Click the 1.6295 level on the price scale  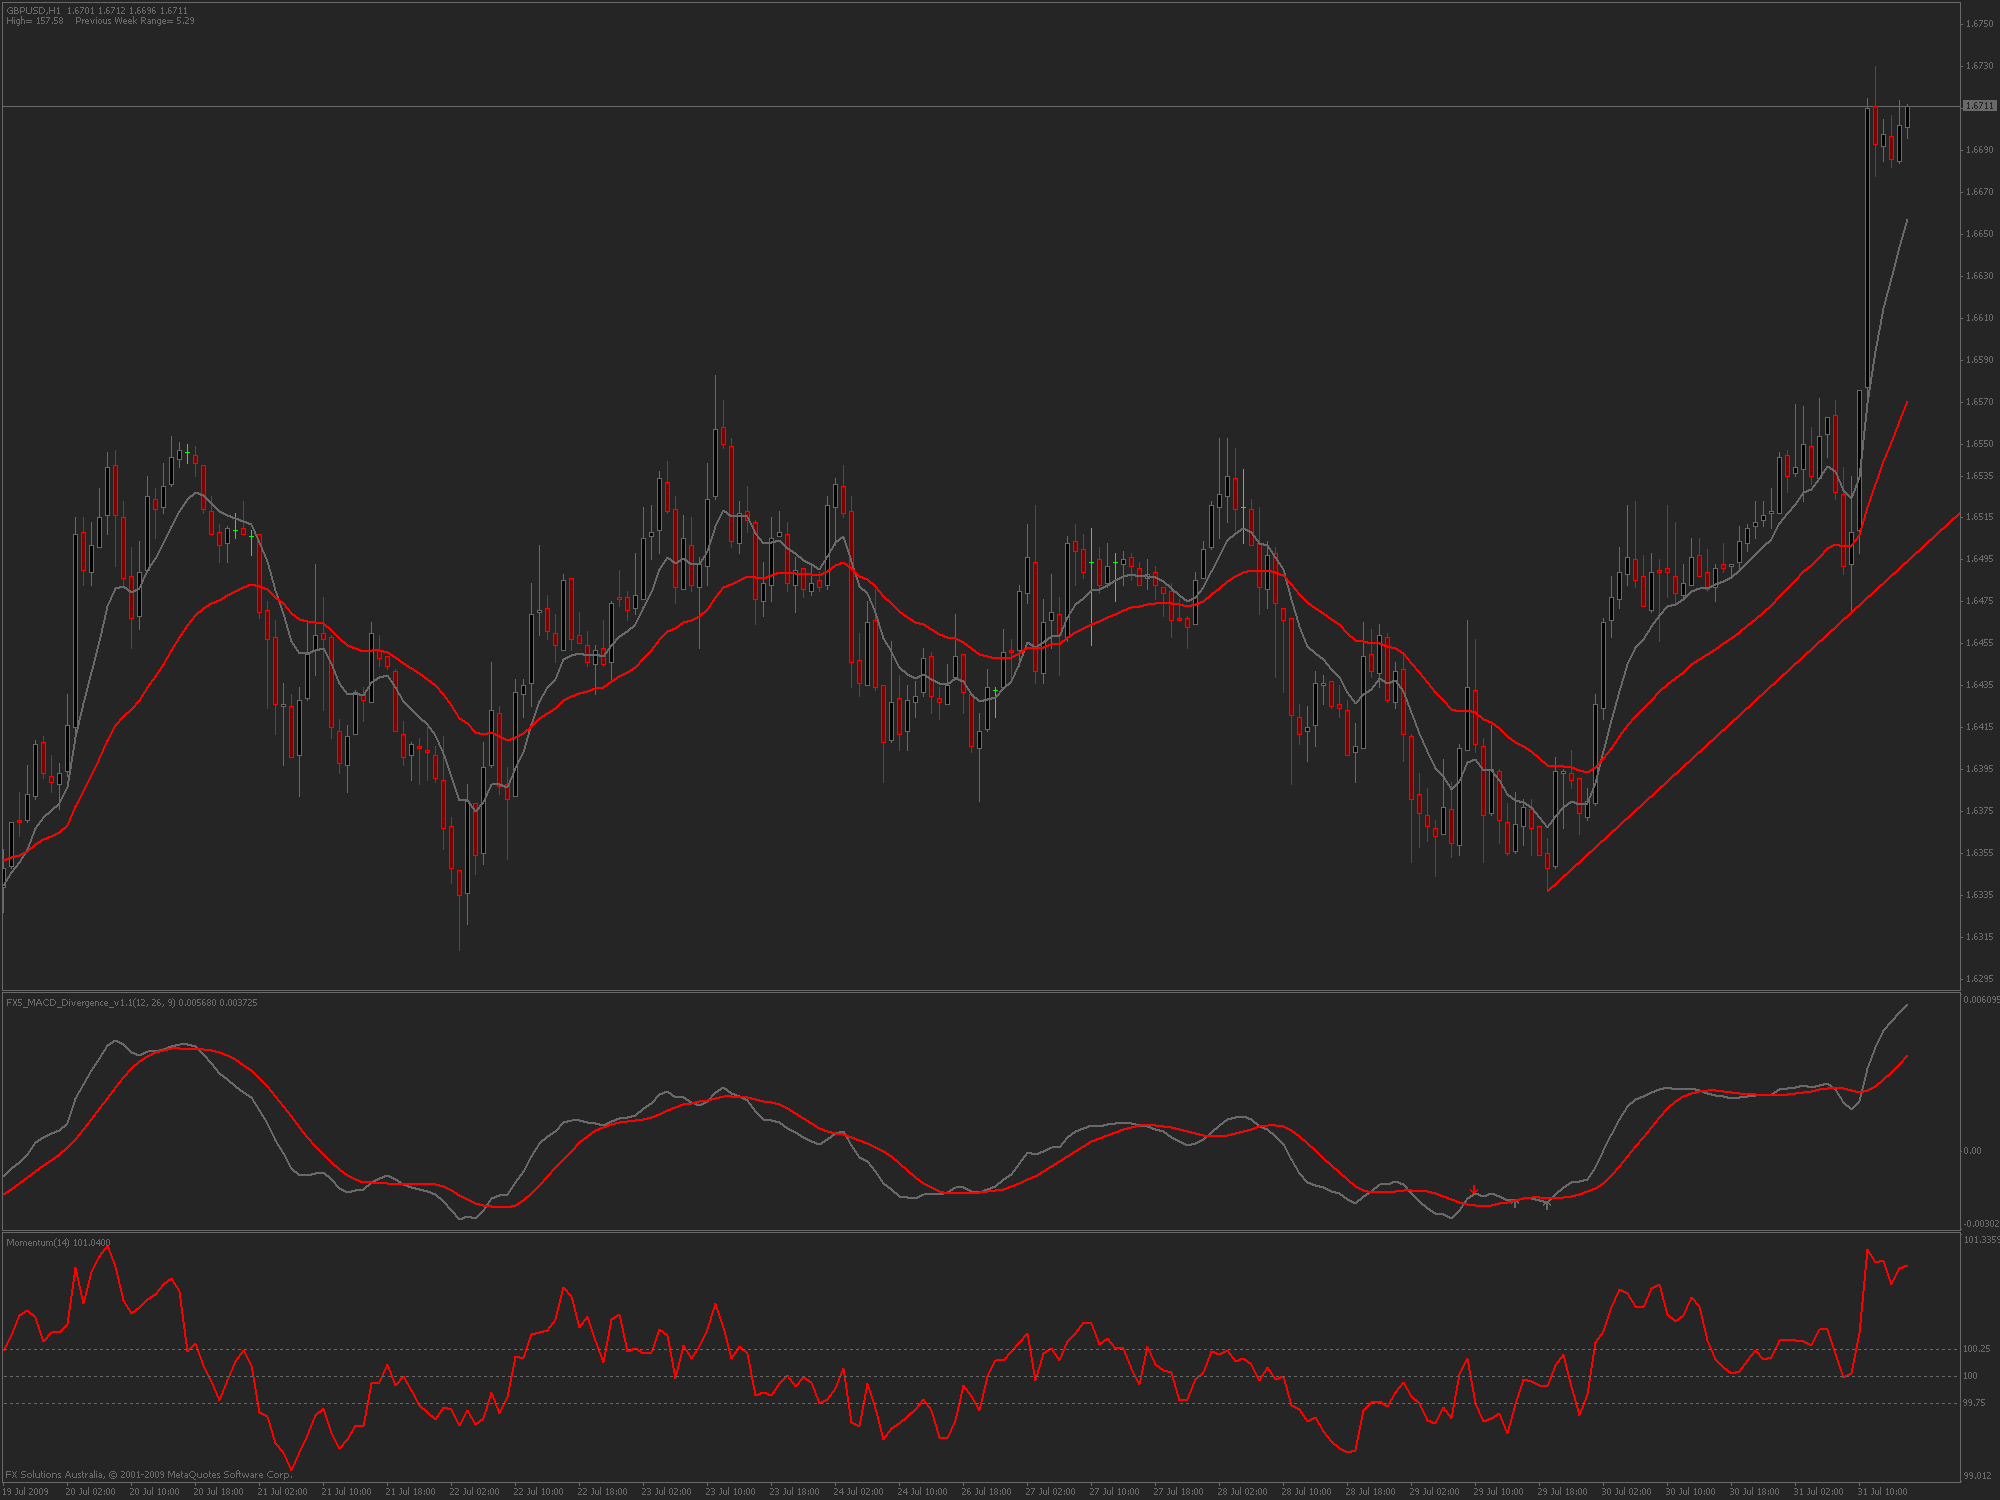pyautogui.click(x=1979, y=978)
